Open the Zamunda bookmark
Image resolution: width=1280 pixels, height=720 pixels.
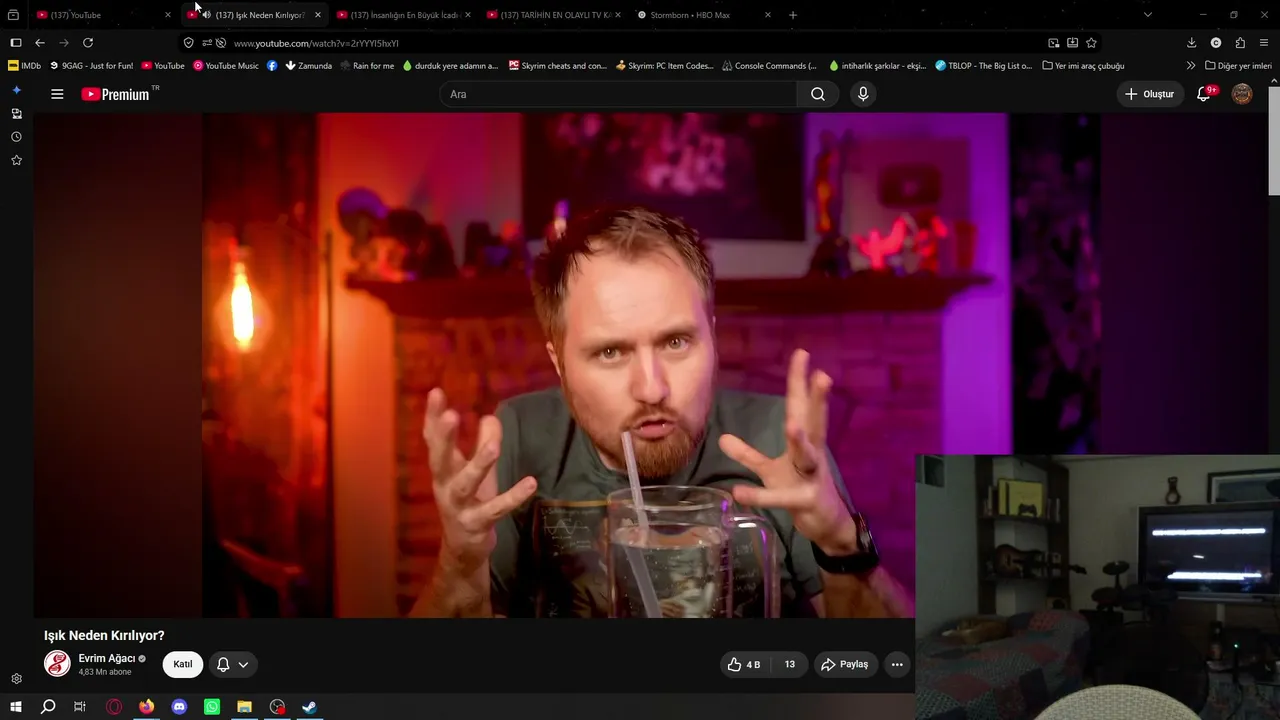[x=308, y=66]
